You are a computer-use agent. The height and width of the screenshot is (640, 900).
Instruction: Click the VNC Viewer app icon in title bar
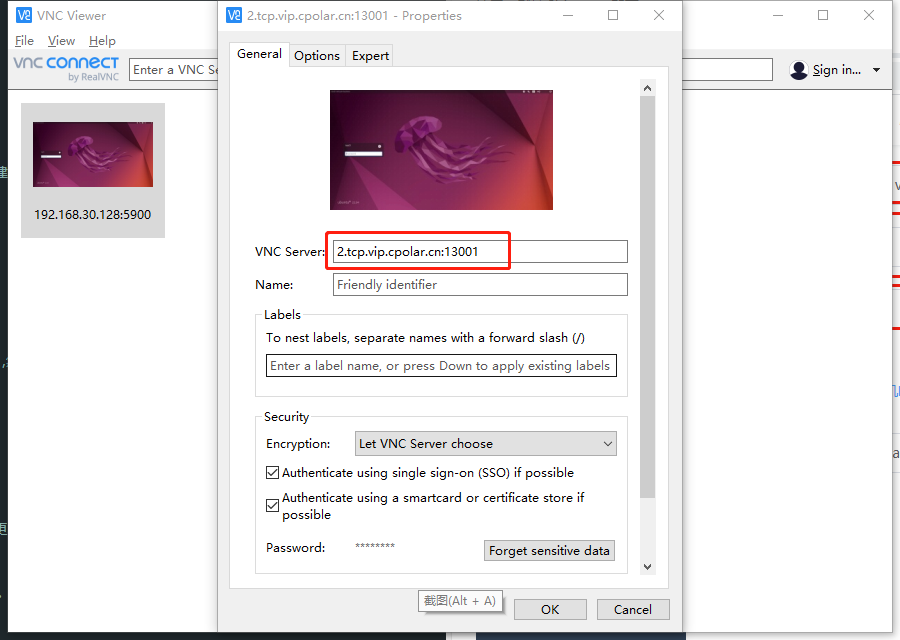(x=23, y=16)
